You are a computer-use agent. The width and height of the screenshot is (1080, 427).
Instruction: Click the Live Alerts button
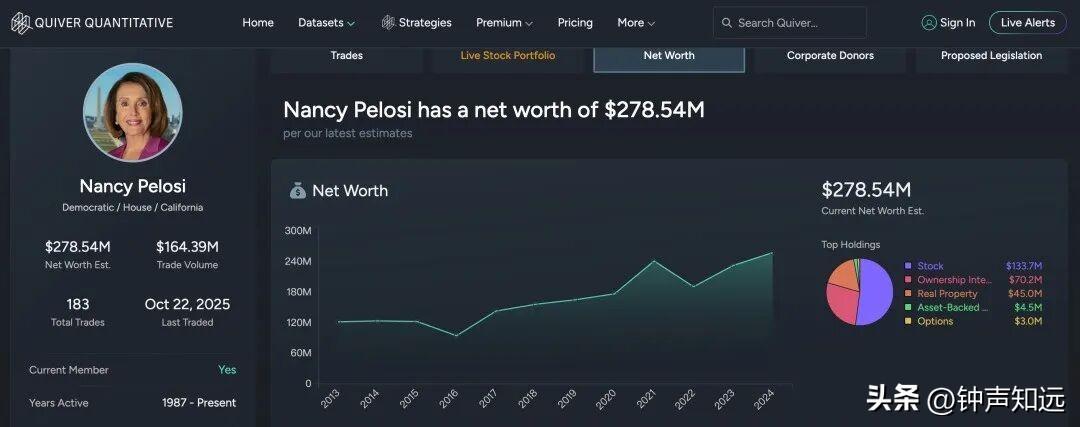tap(1027, 23)
